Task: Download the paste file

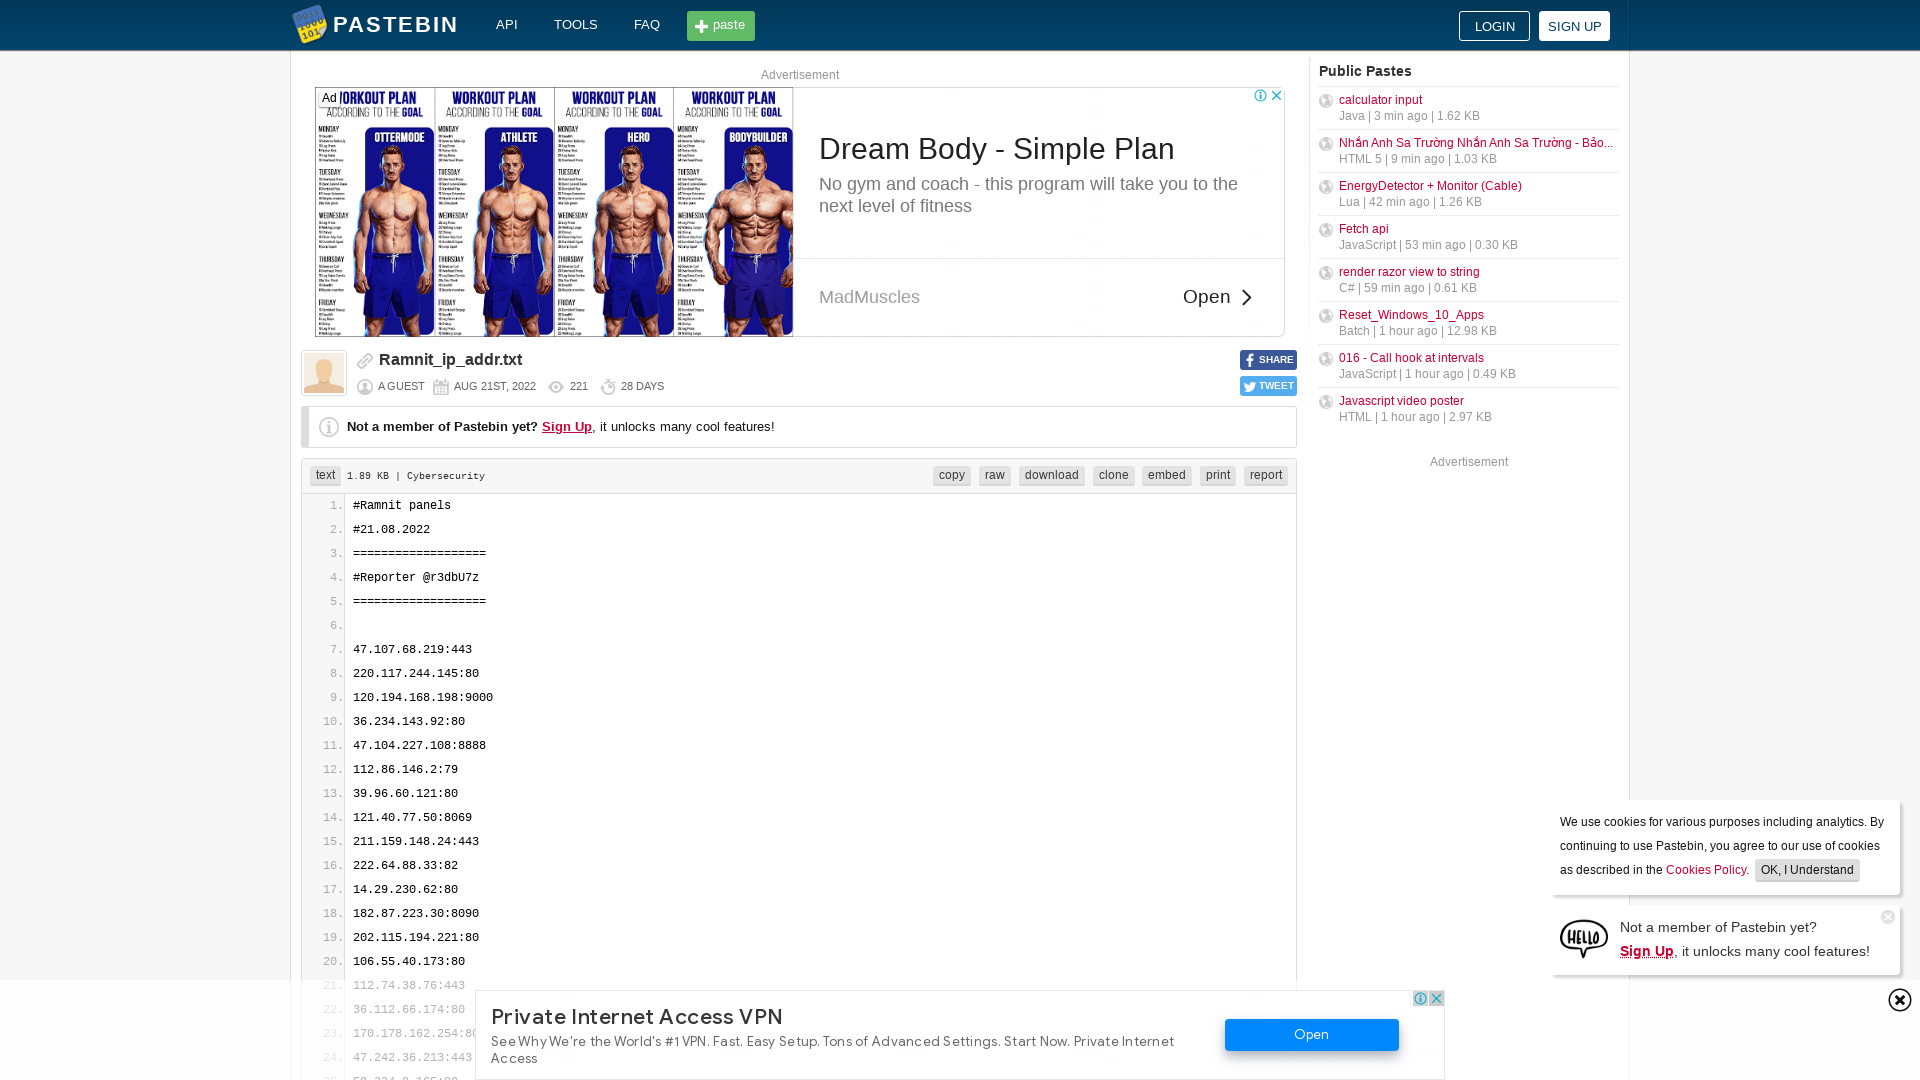Action: (x=1051, y=476)
